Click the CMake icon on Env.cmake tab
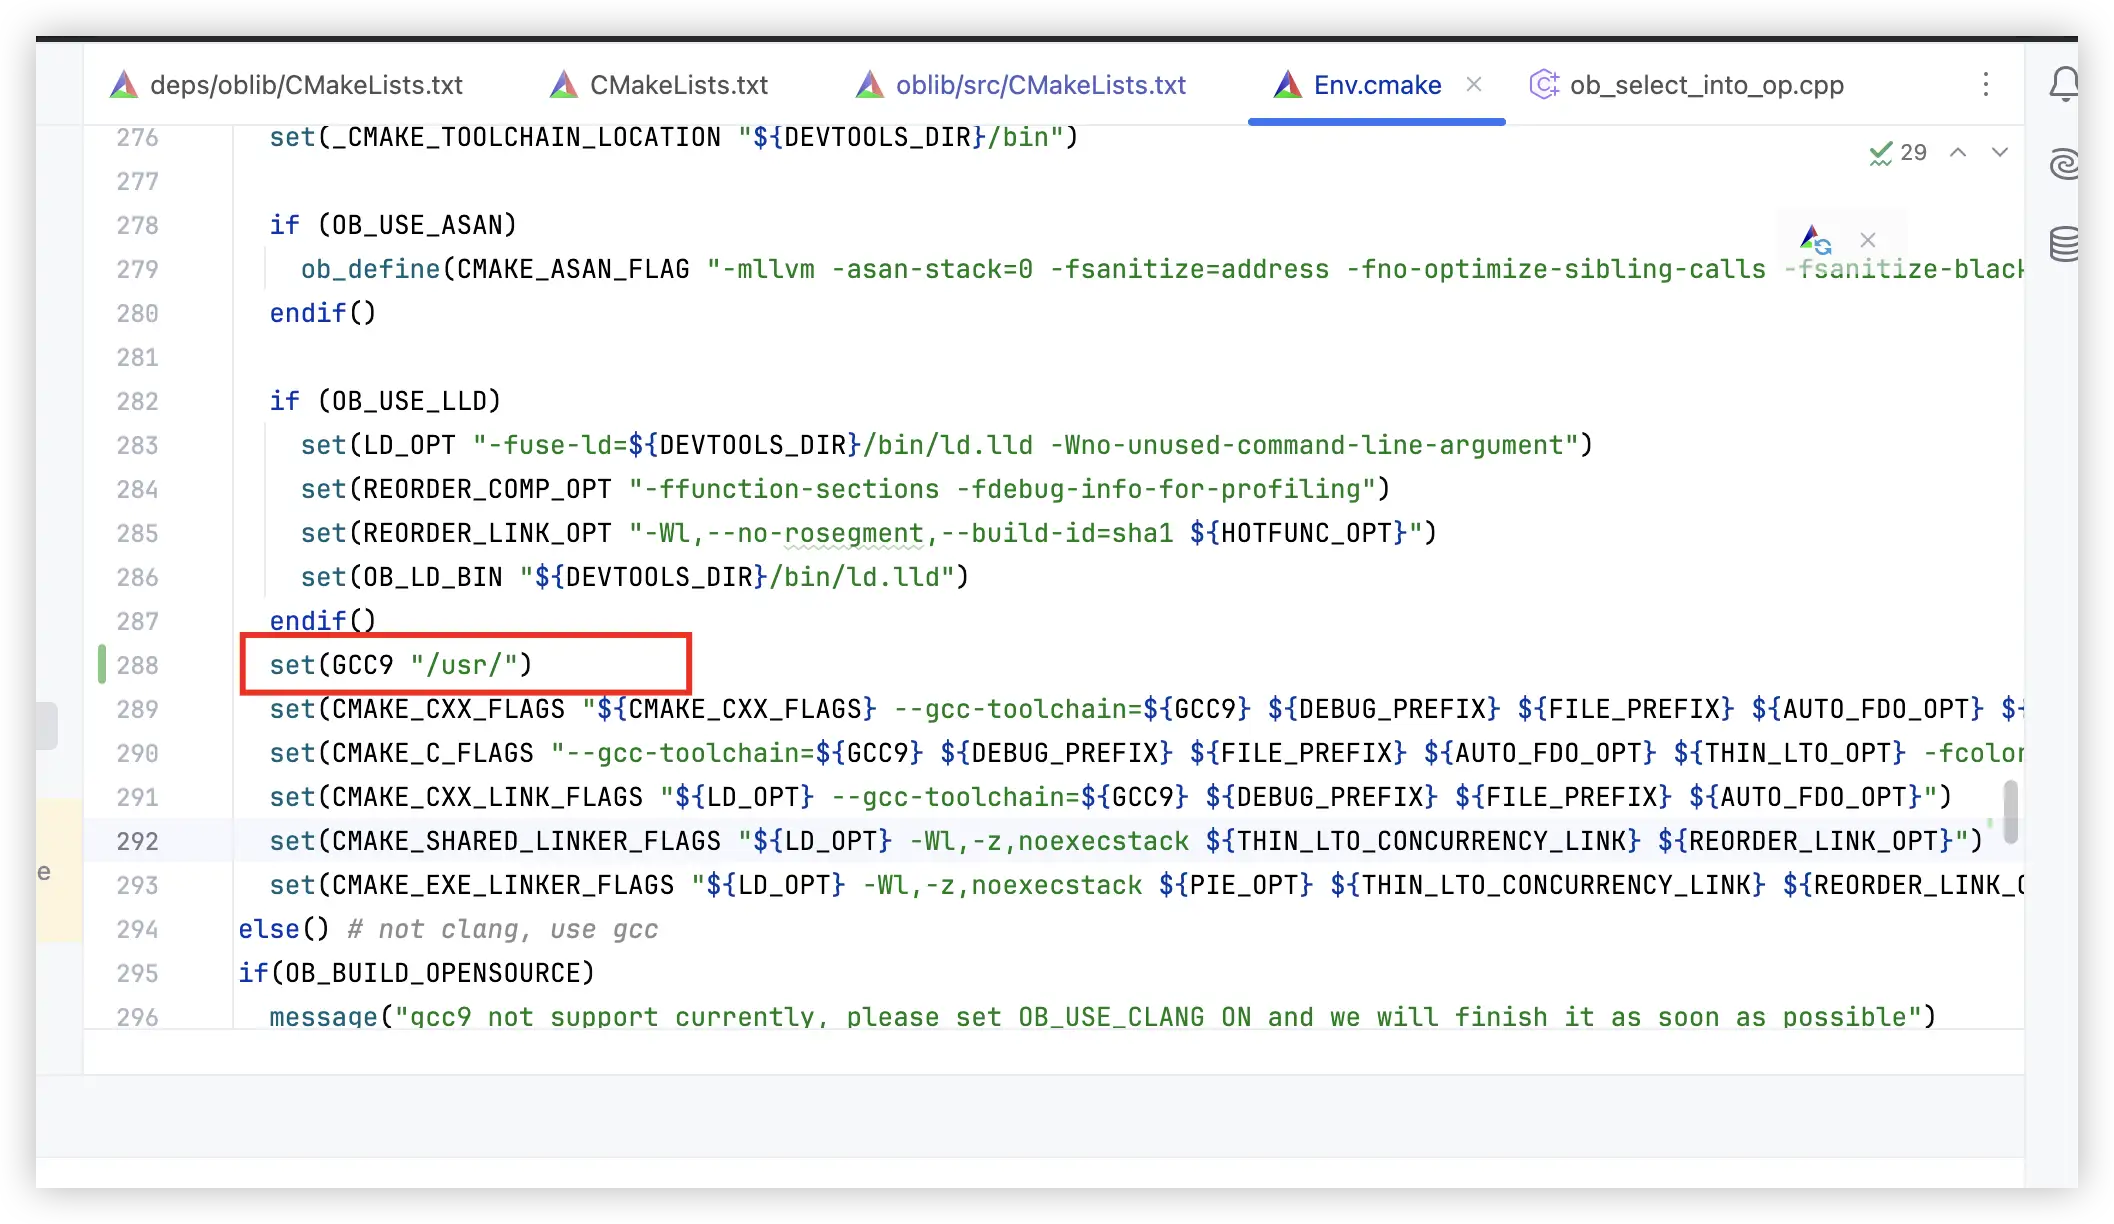The height and width of the screenshot is (1224, 2114). click(x=1287, y=85)
